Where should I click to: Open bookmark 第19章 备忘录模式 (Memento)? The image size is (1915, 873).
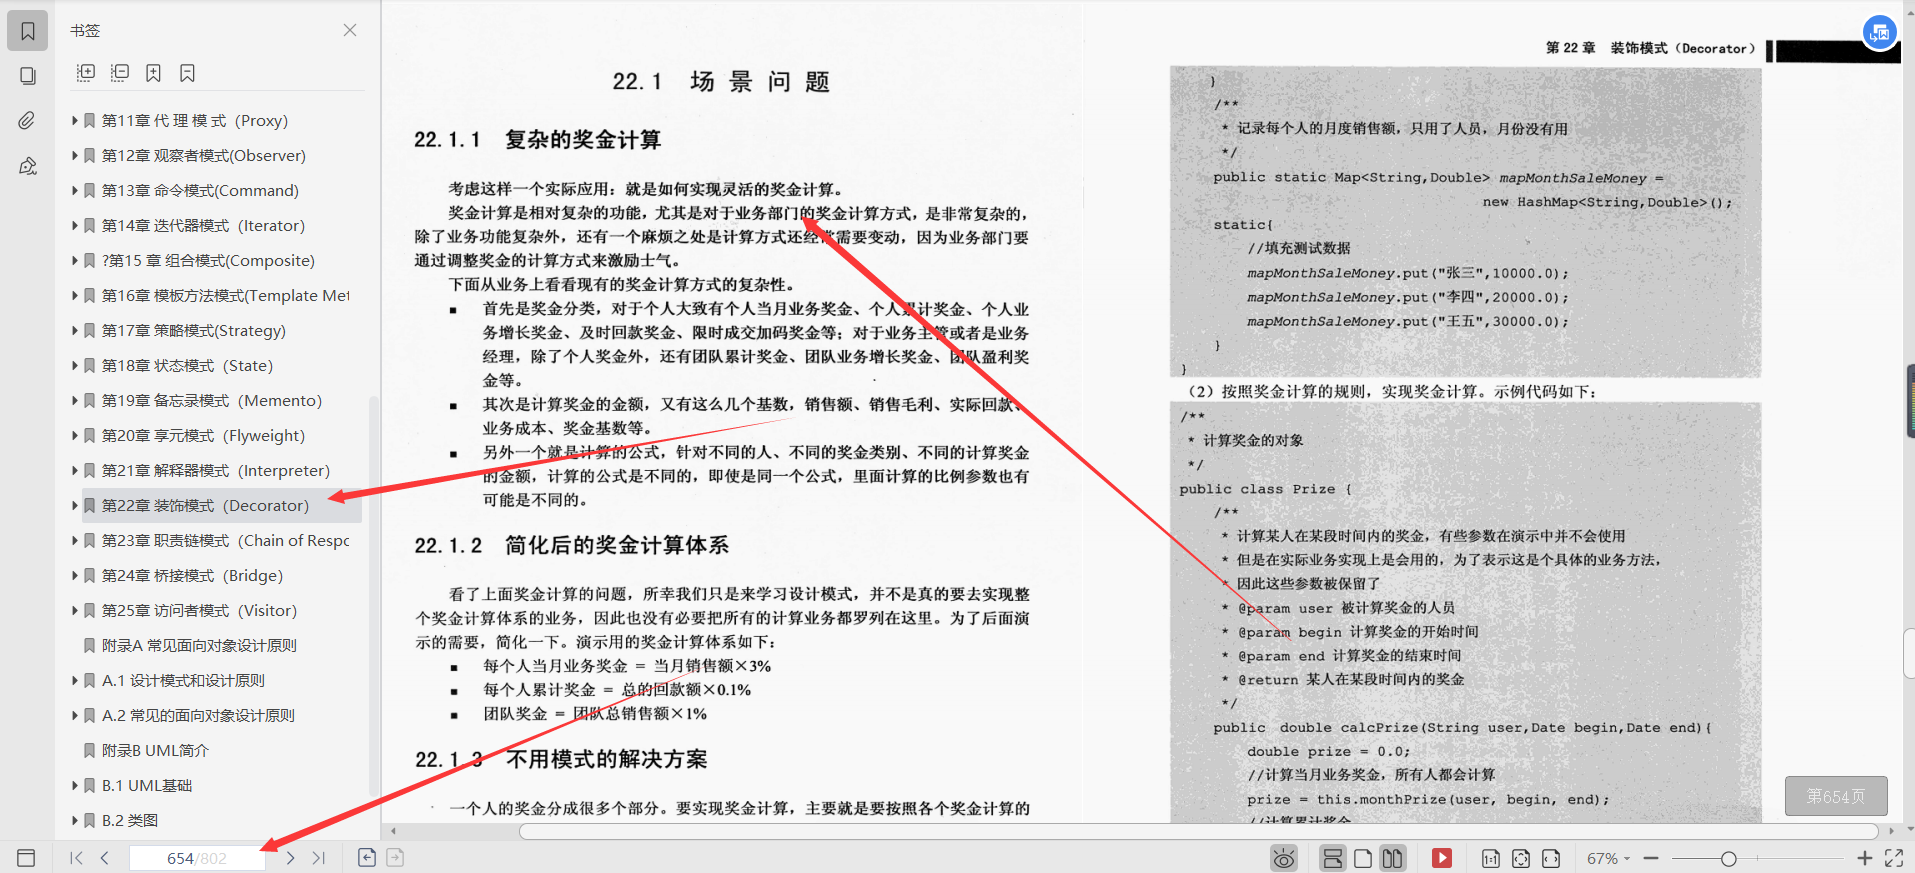[x=212, y=400]
